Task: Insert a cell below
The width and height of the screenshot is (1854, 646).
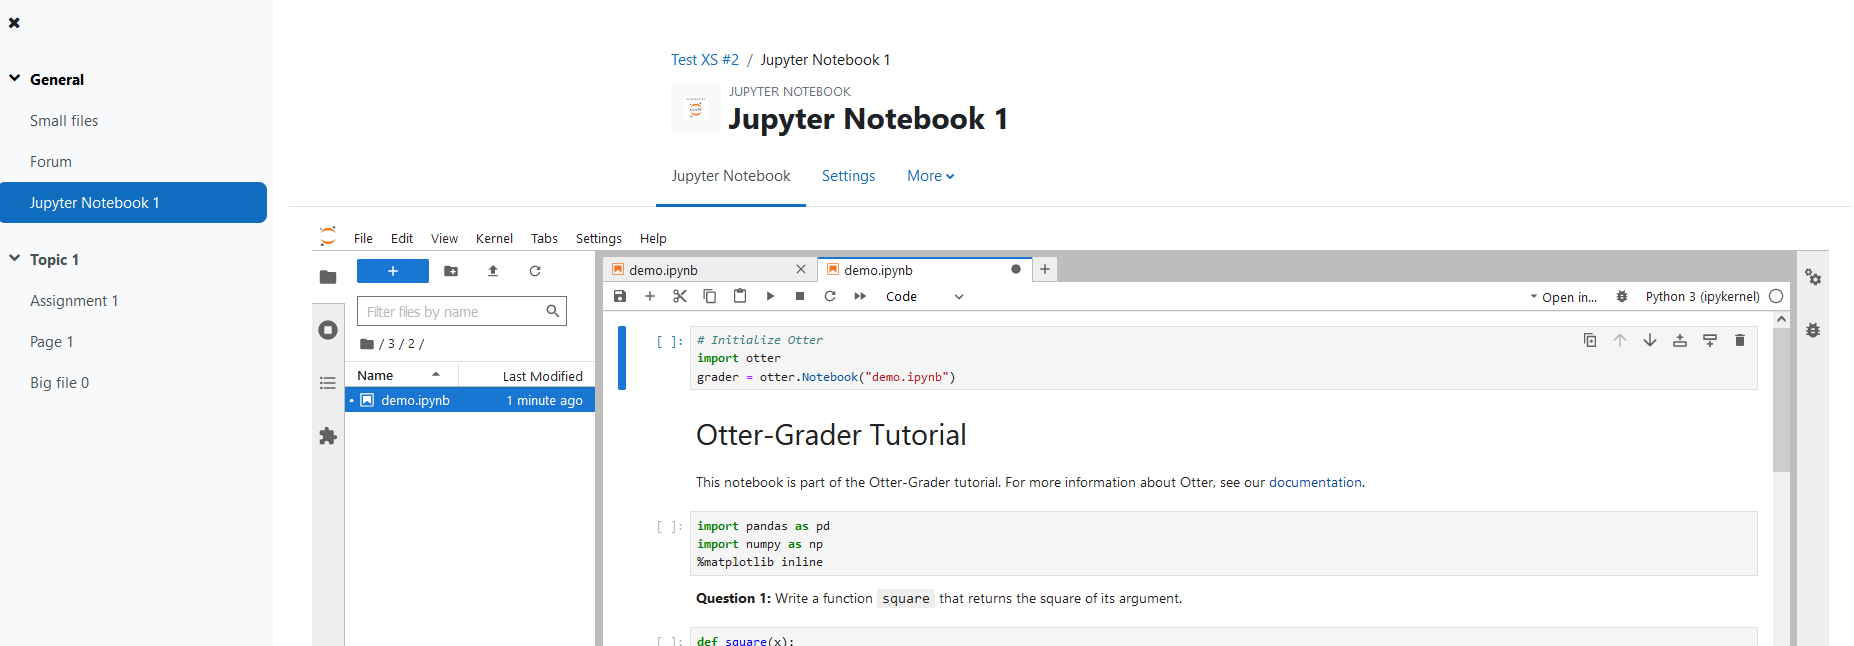Action: pos(650,296)
